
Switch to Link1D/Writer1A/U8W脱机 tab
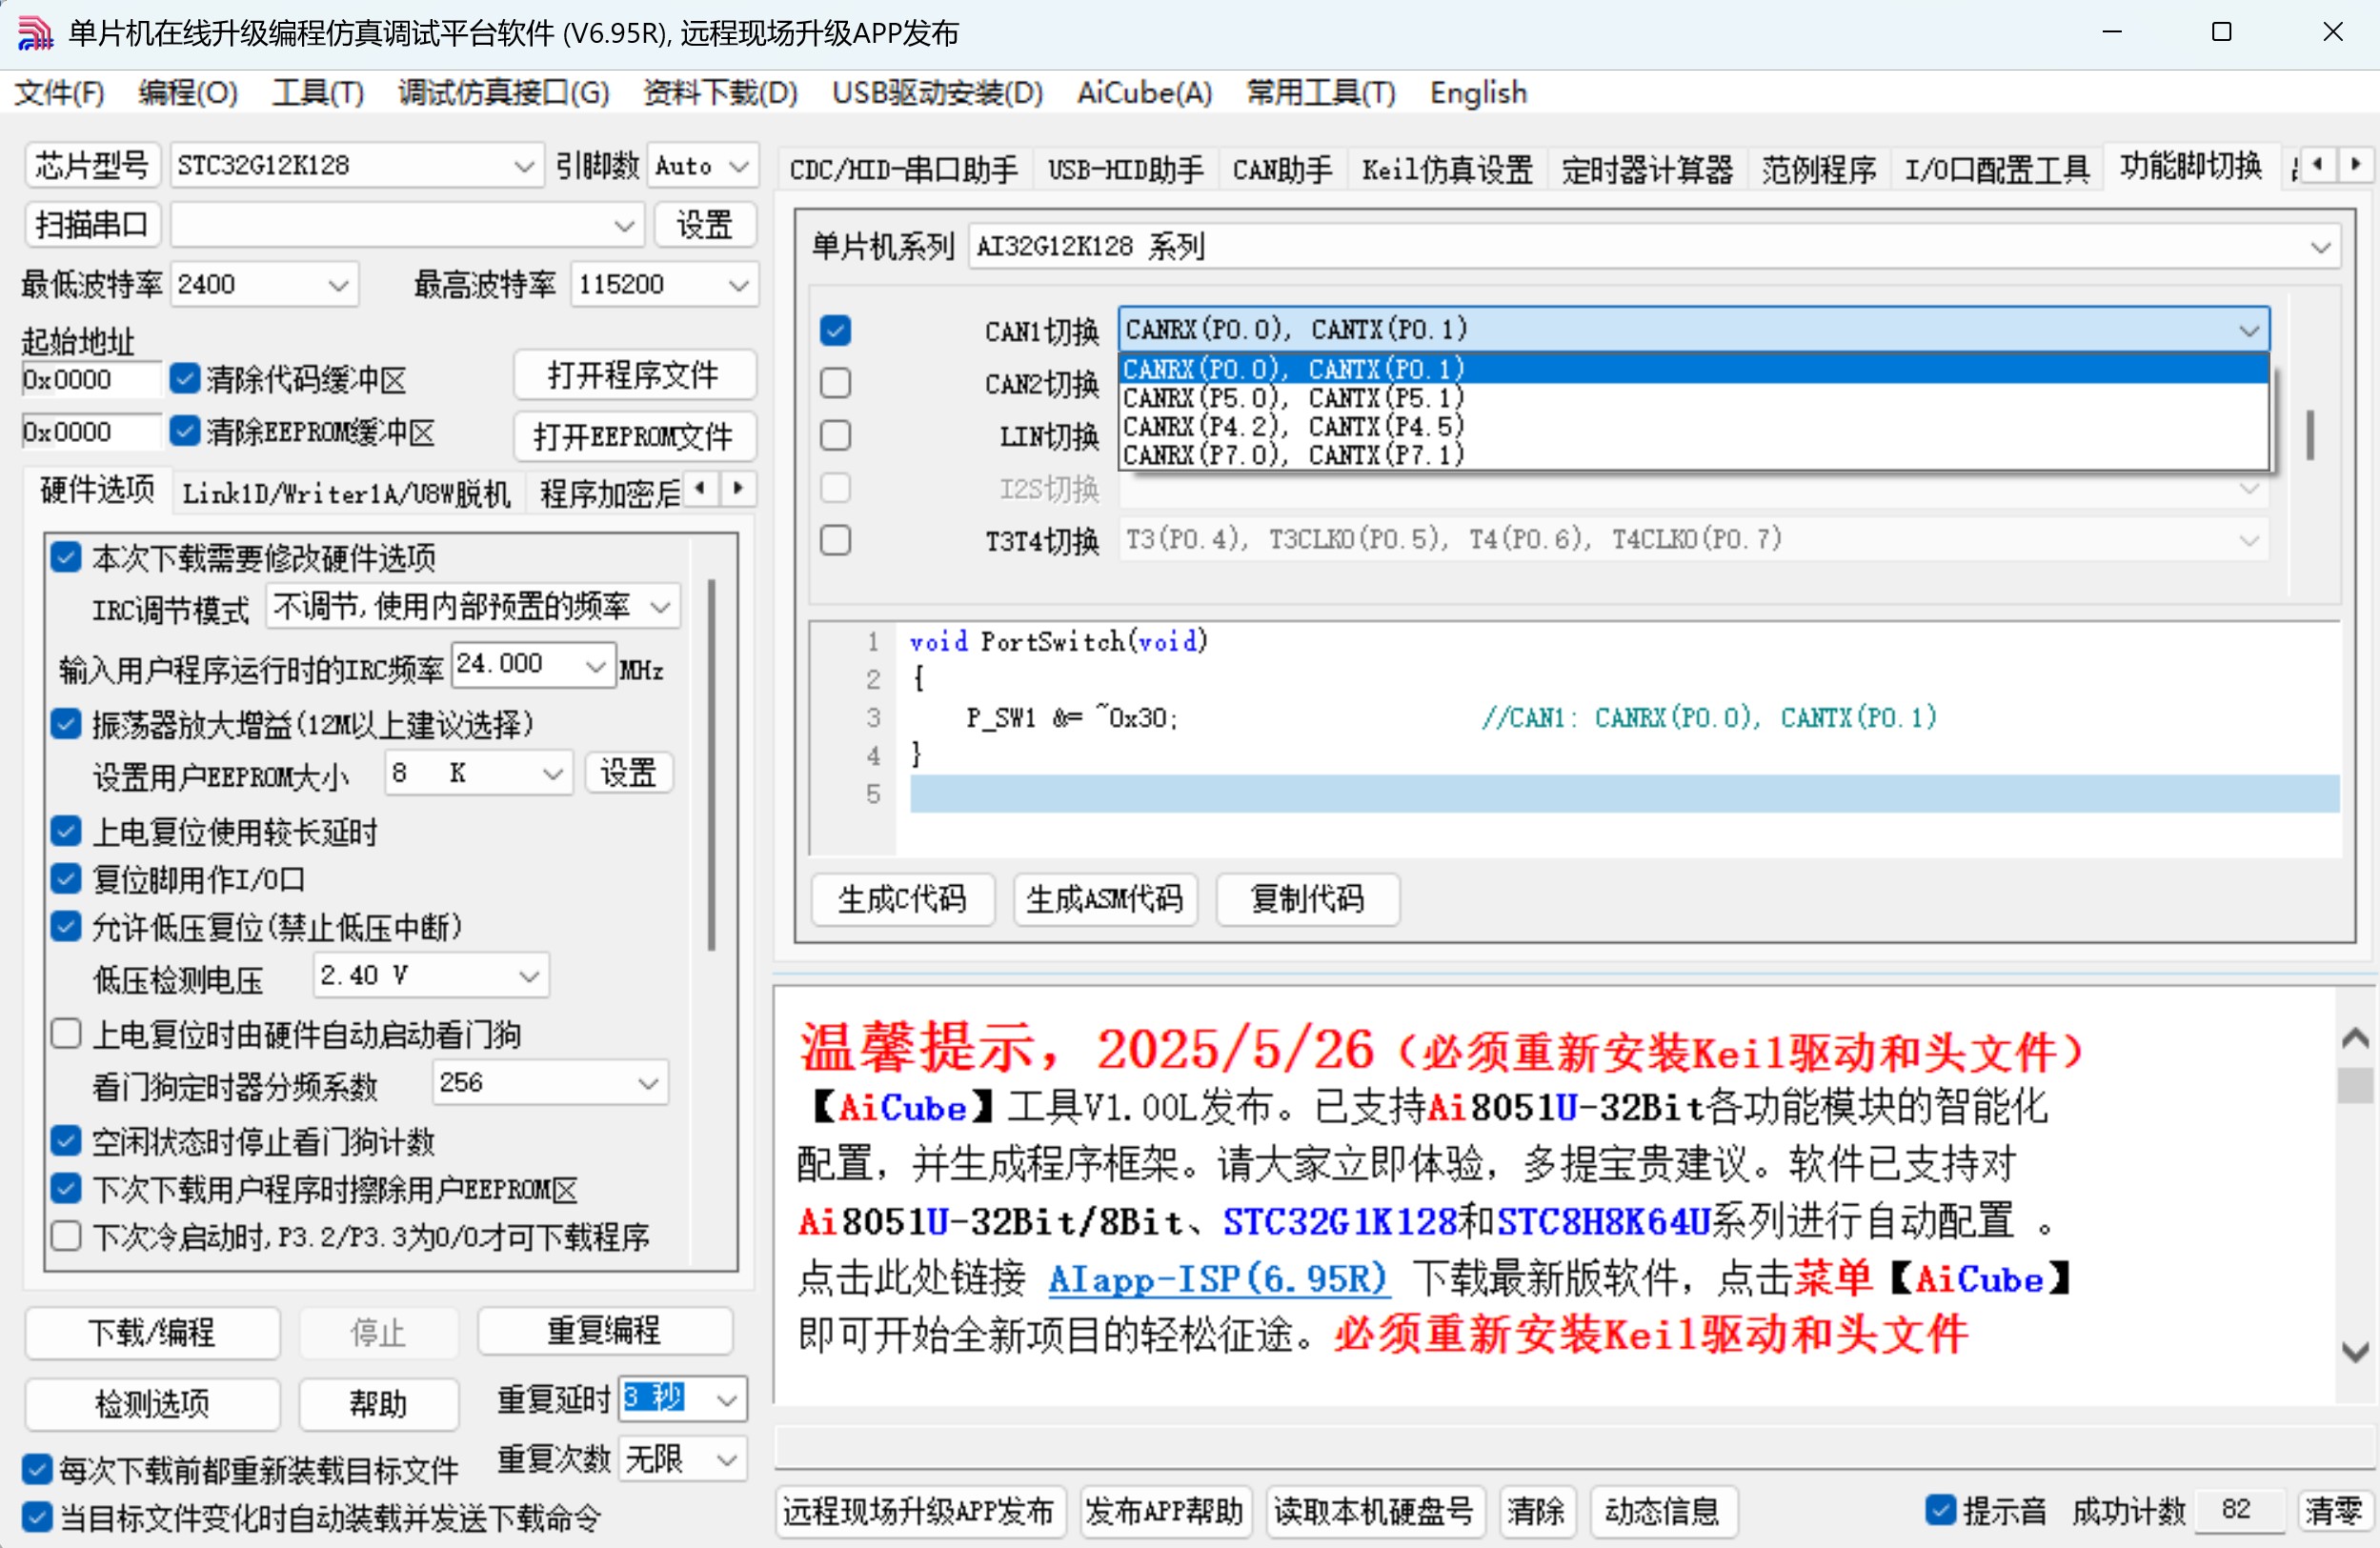tap(346, 493)
